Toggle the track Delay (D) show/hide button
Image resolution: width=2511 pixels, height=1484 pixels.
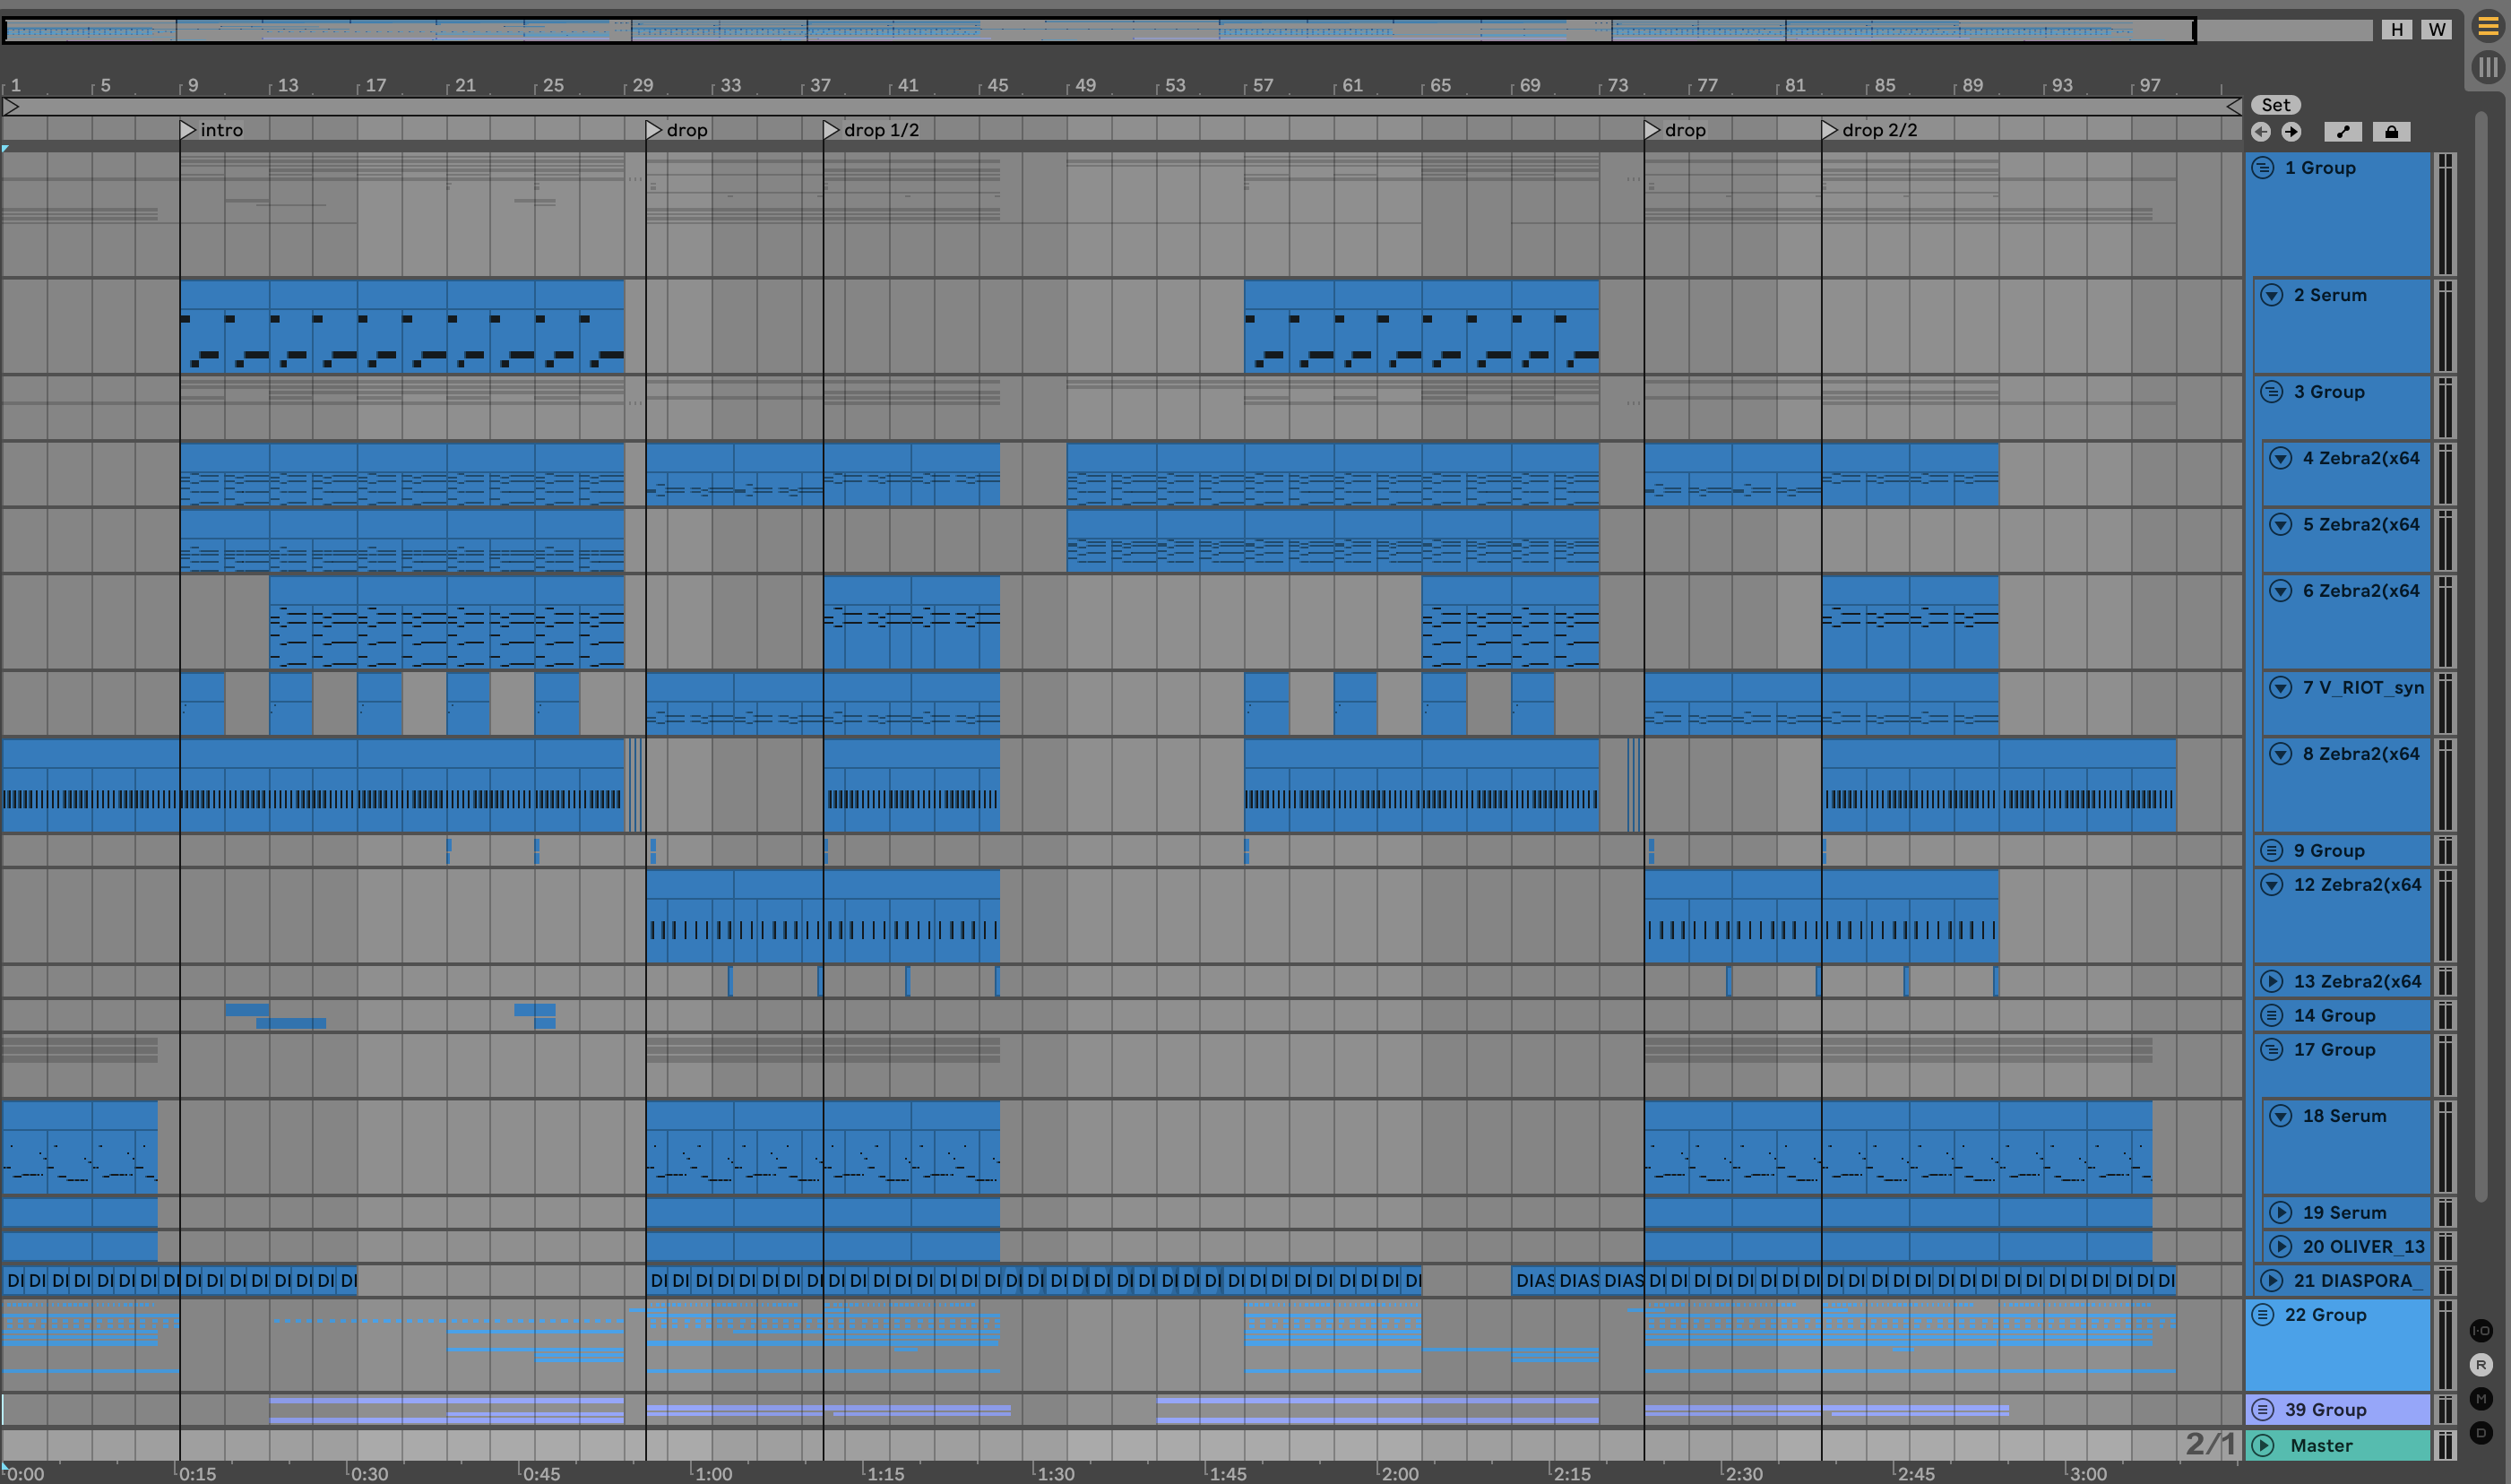click(2481, 1433)
